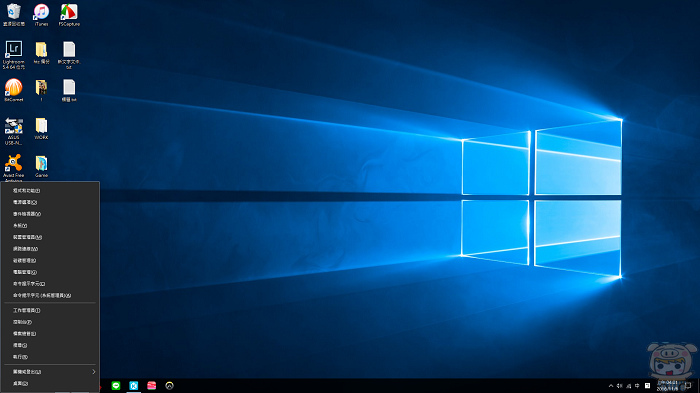Show hidden tray icons with the chevron

pos(611,386)
